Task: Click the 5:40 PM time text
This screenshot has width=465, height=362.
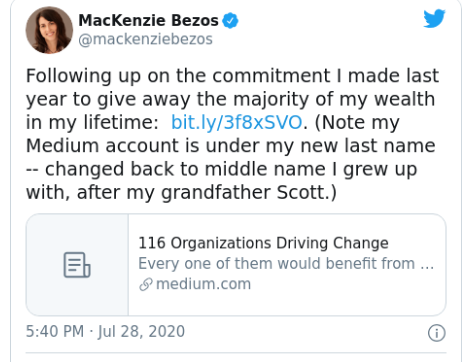Action: (x=55, y=332)
